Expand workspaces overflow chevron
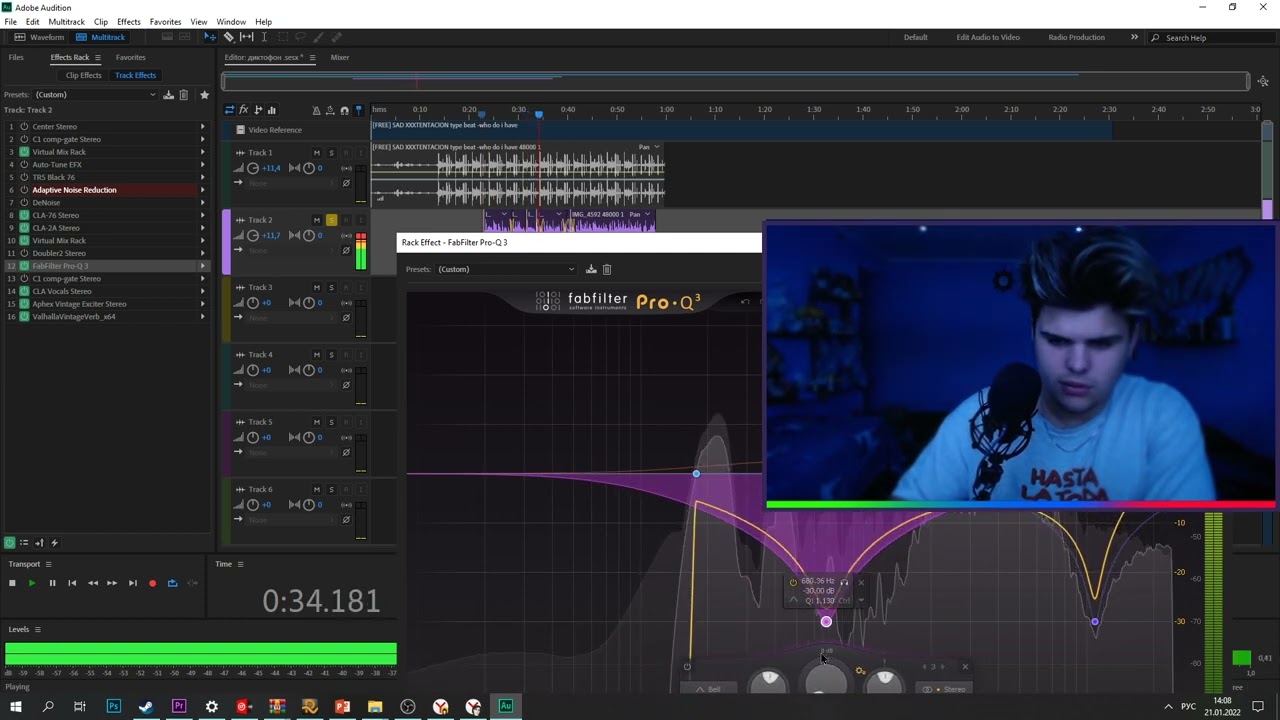This screenshot has width=1280, height=720. [1134, 37]
